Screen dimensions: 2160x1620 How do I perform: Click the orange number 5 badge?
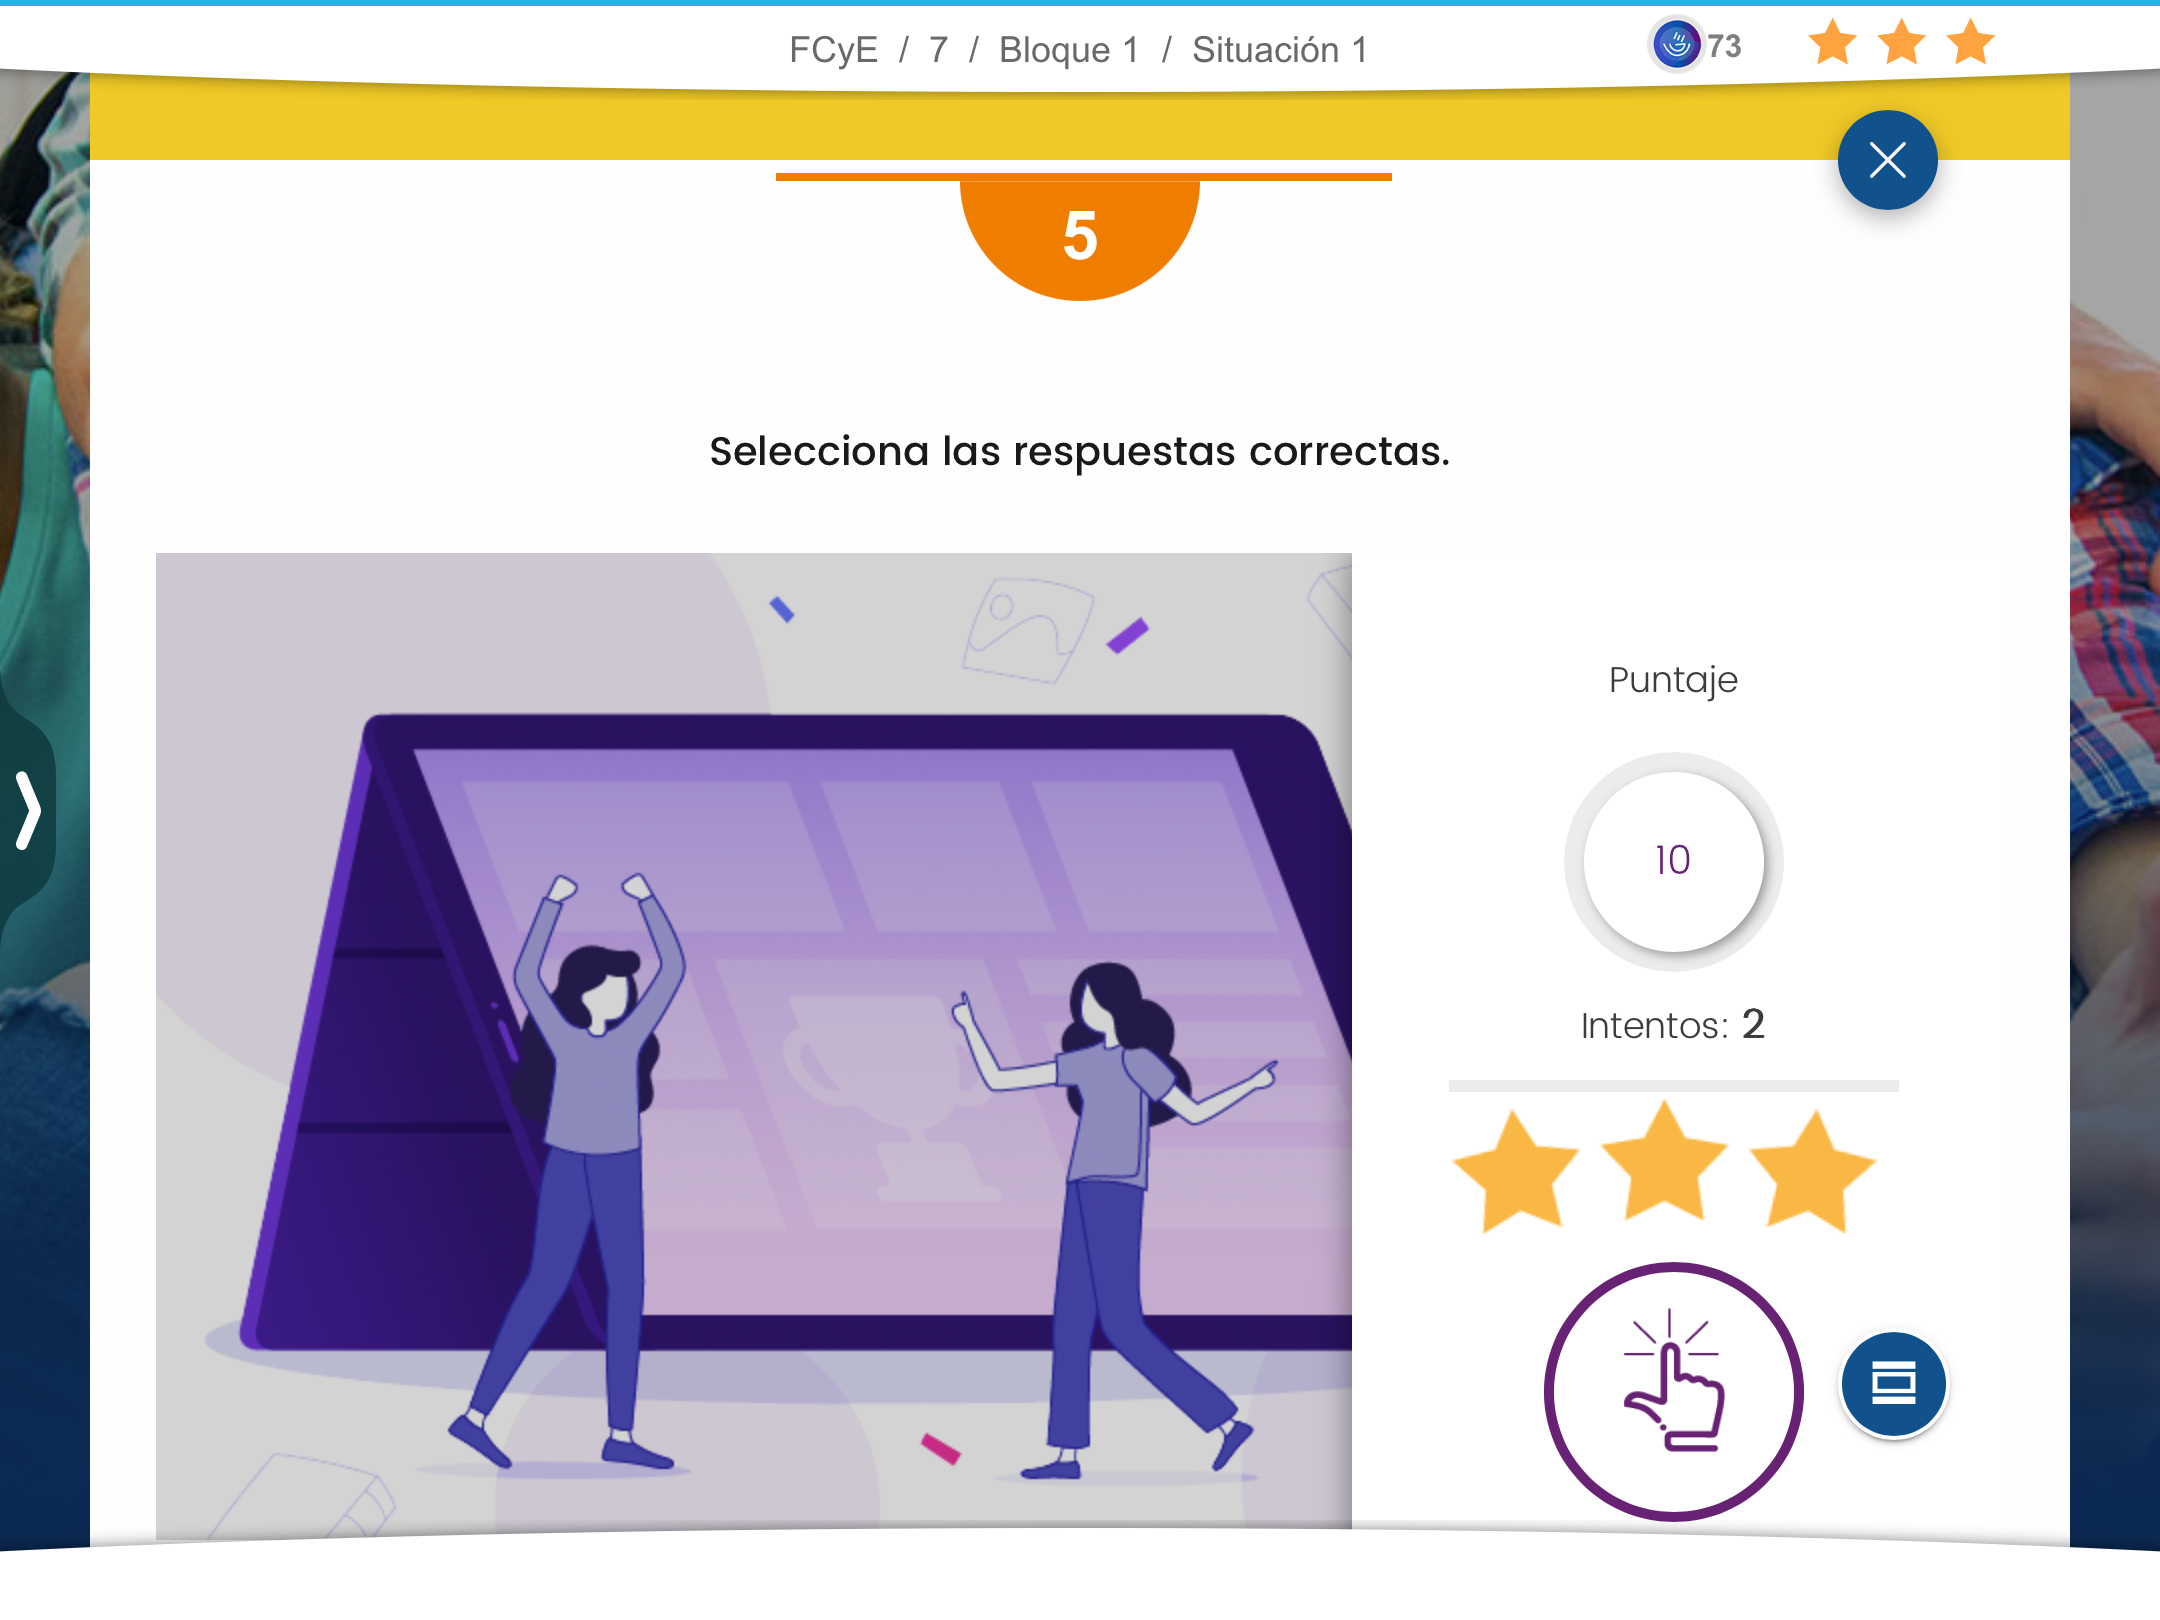[x=1080, y=236]
